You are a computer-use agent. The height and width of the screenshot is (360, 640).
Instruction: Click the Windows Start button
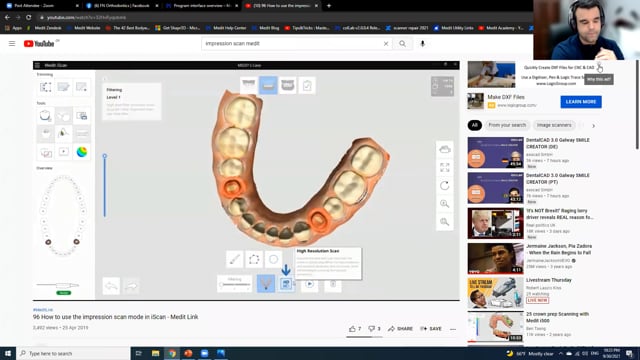[x=8, y=353]
